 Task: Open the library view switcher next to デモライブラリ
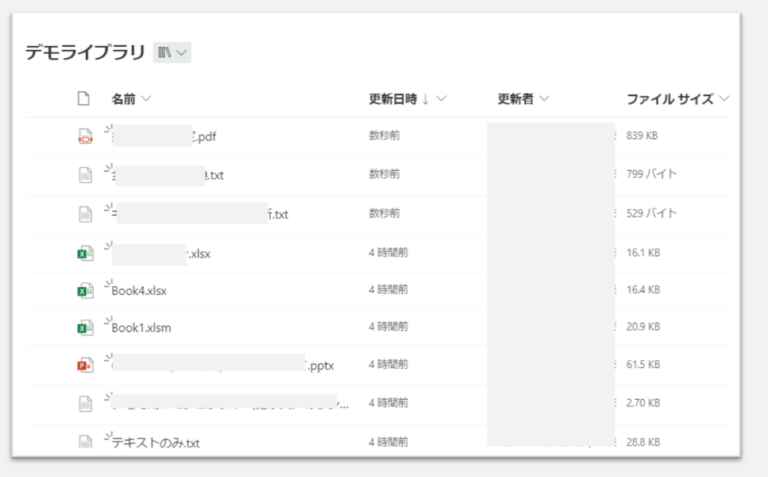[x=172, y=53]
